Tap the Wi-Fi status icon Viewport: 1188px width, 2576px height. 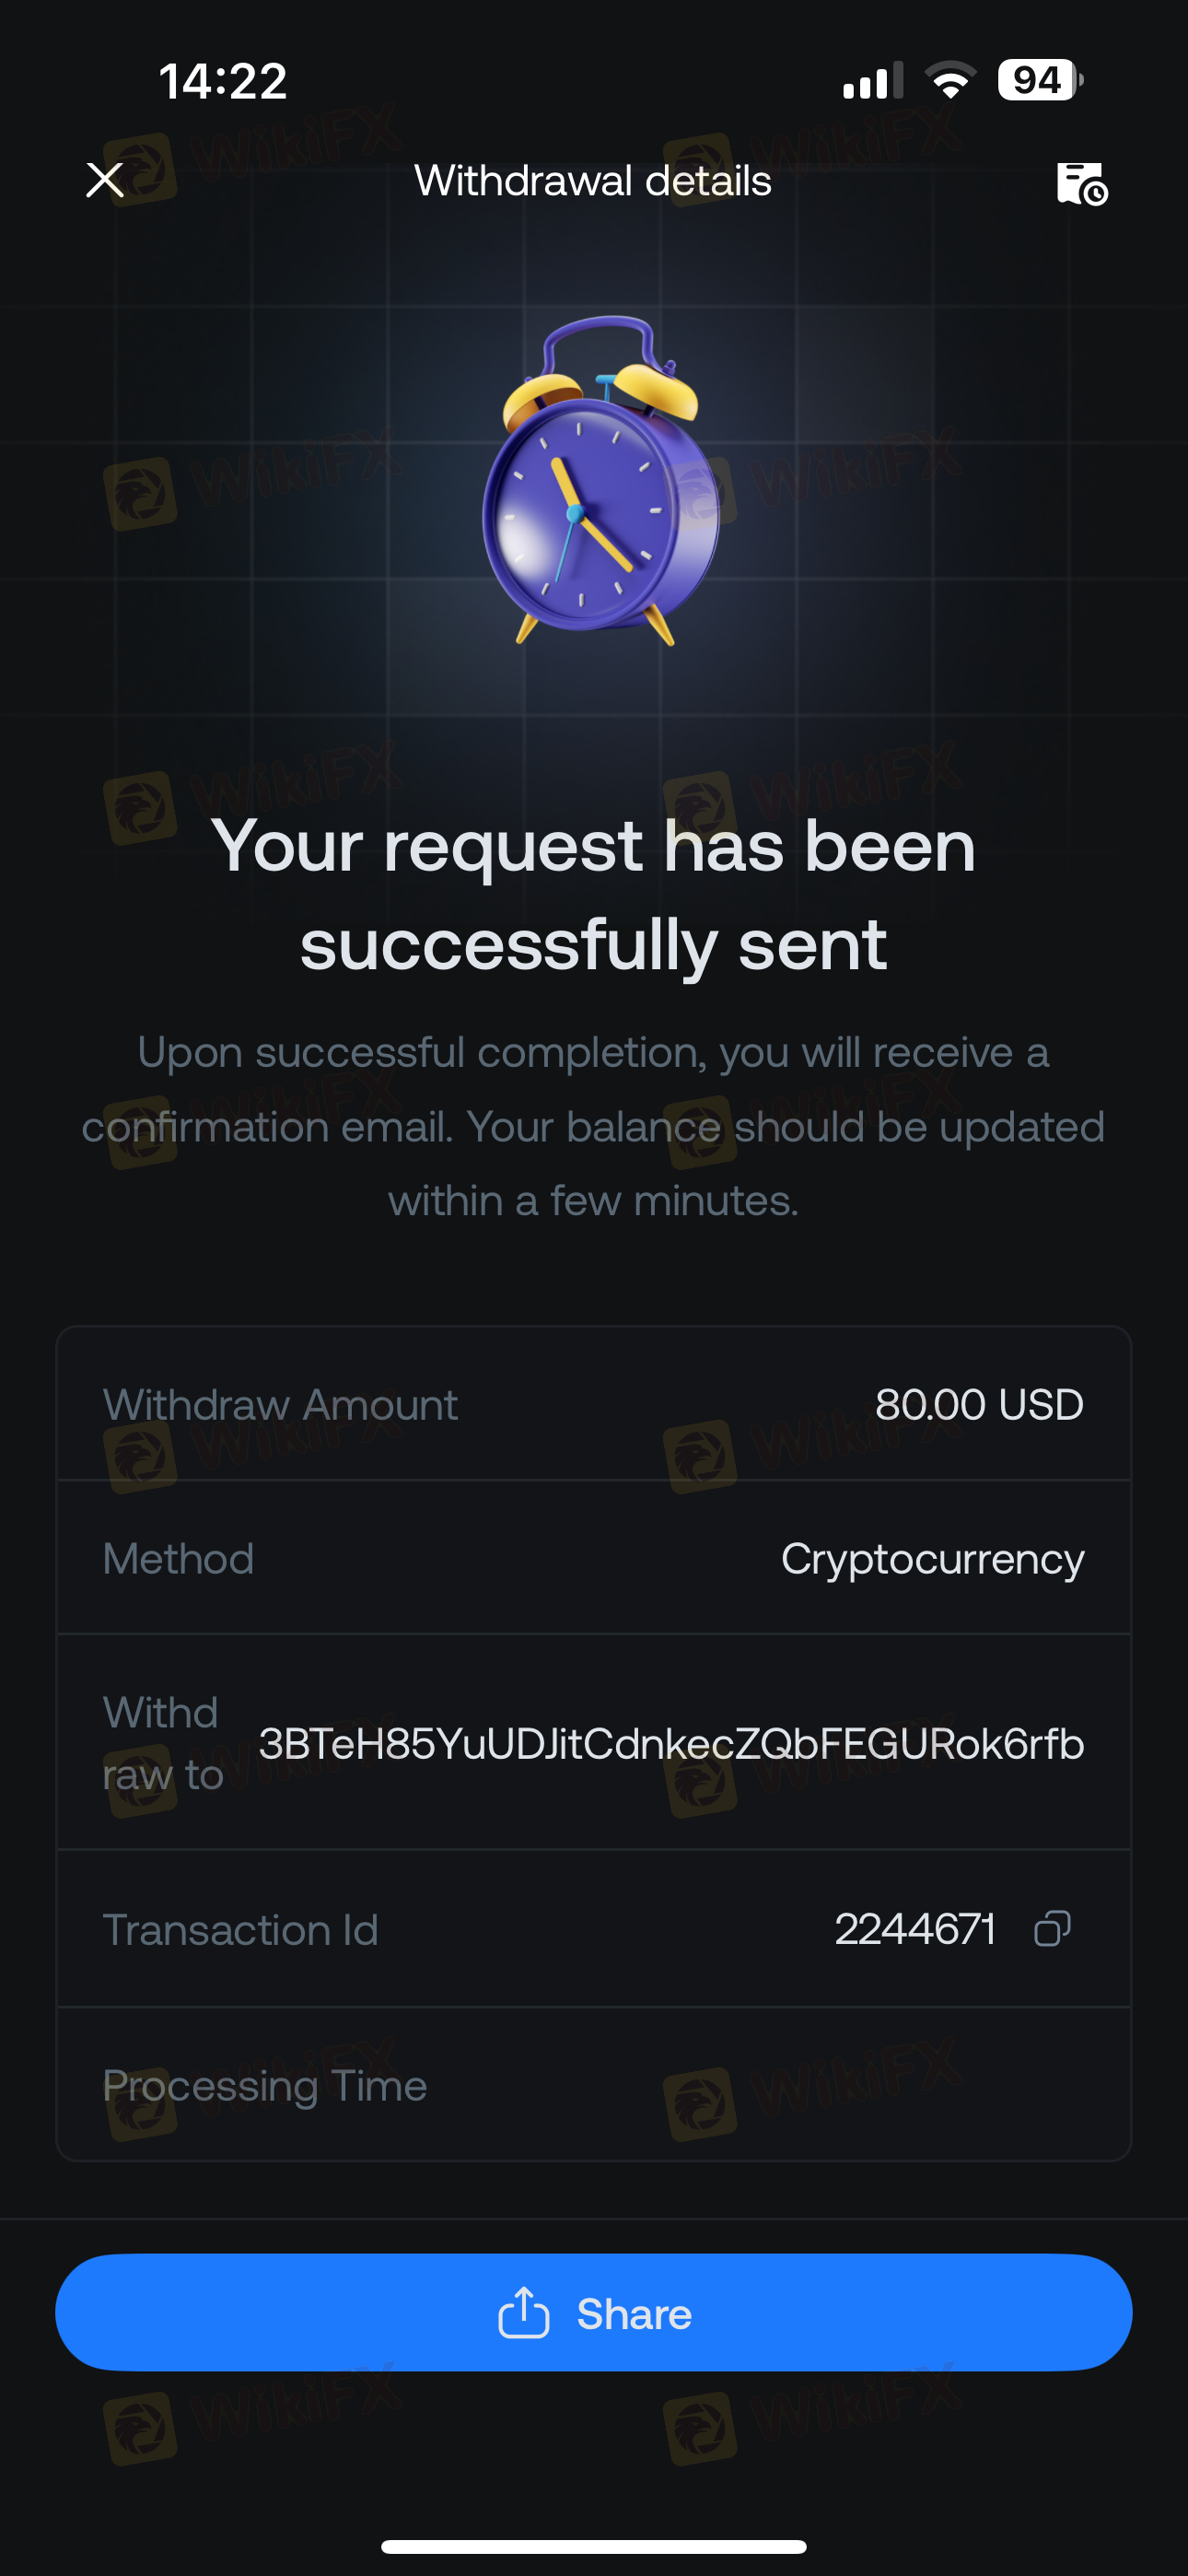(950, 80)
